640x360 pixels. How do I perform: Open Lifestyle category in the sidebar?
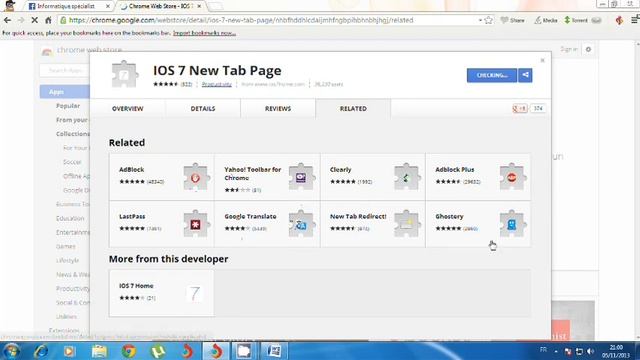click(x=67, y=260)
